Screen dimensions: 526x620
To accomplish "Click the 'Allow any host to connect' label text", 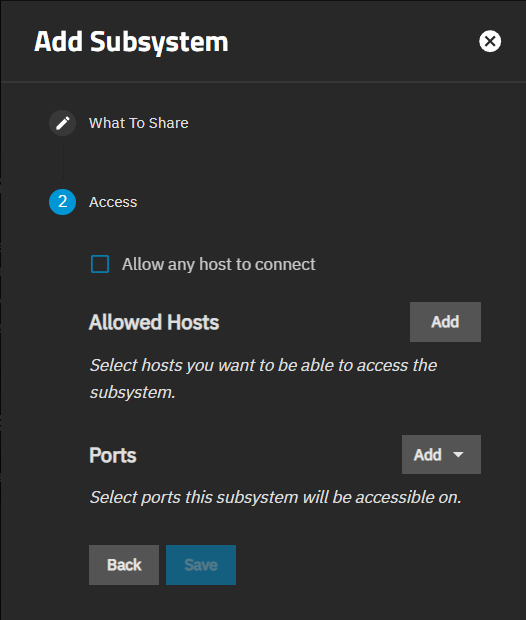I will click(x=218, y=264).
